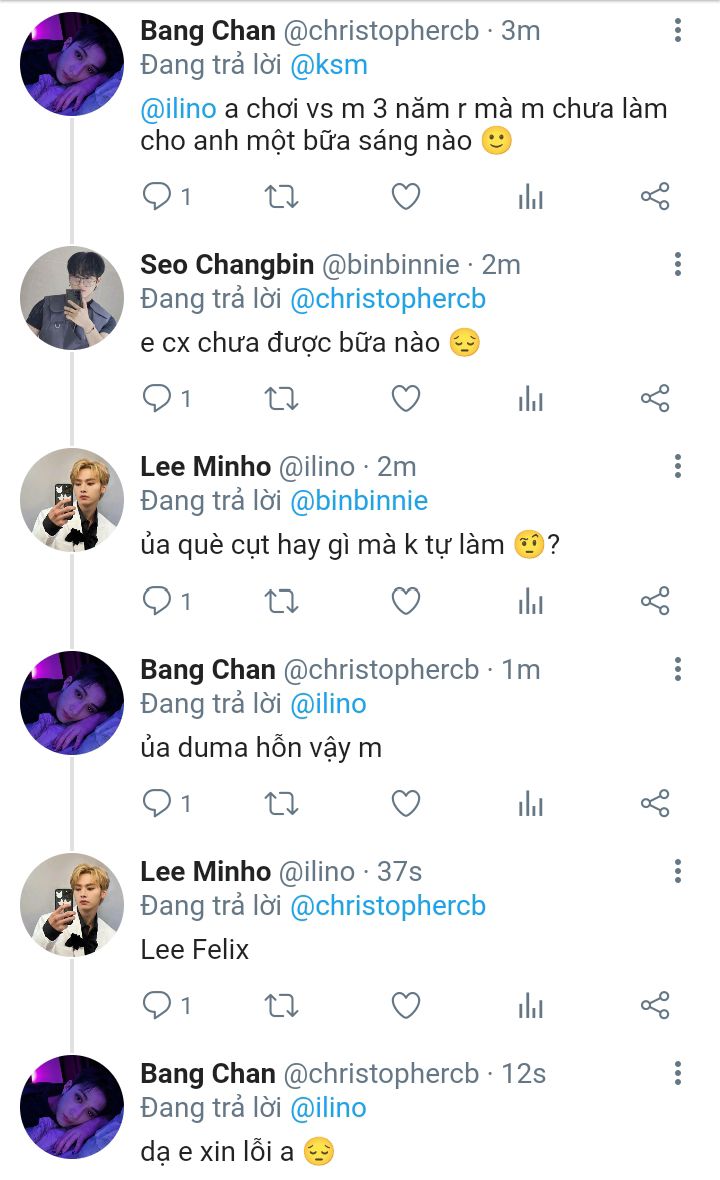Like Seo Changbin's tweet
Viewport: 720px width, 1180px height.
pos(406,399)
